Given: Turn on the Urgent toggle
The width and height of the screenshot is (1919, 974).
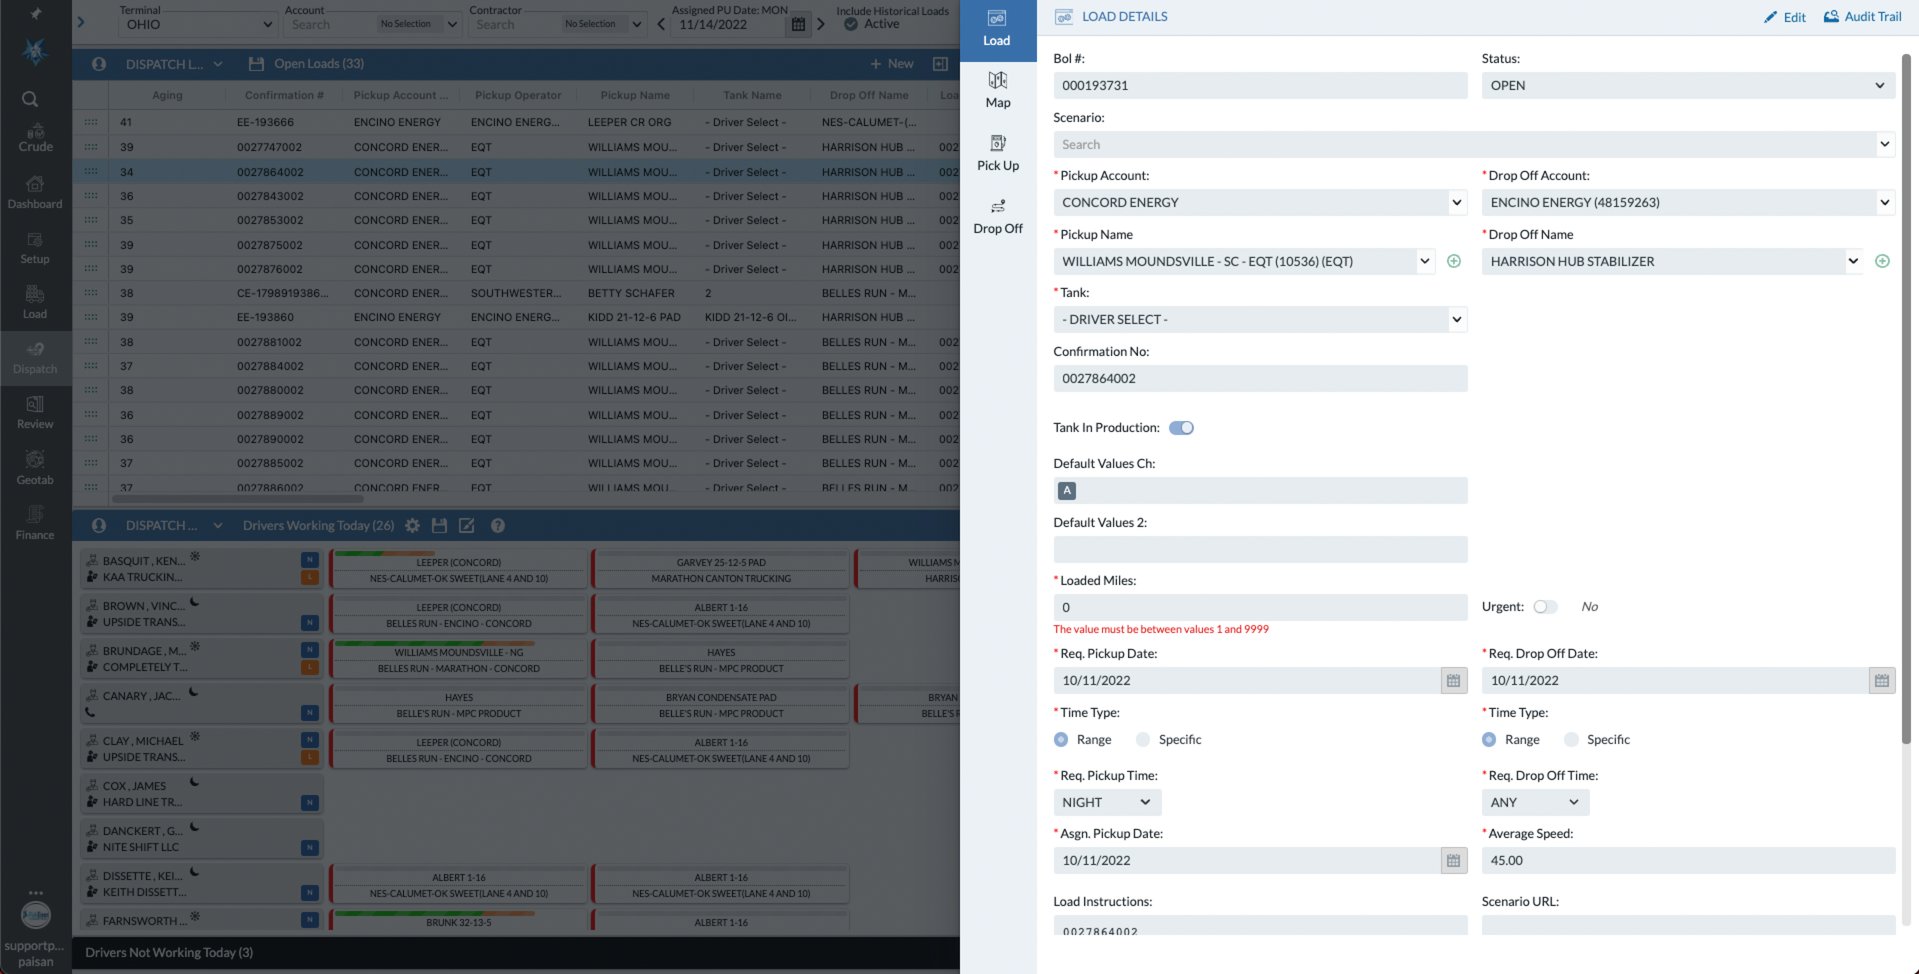Looking at the screenshot, I should click(1546, 606).
